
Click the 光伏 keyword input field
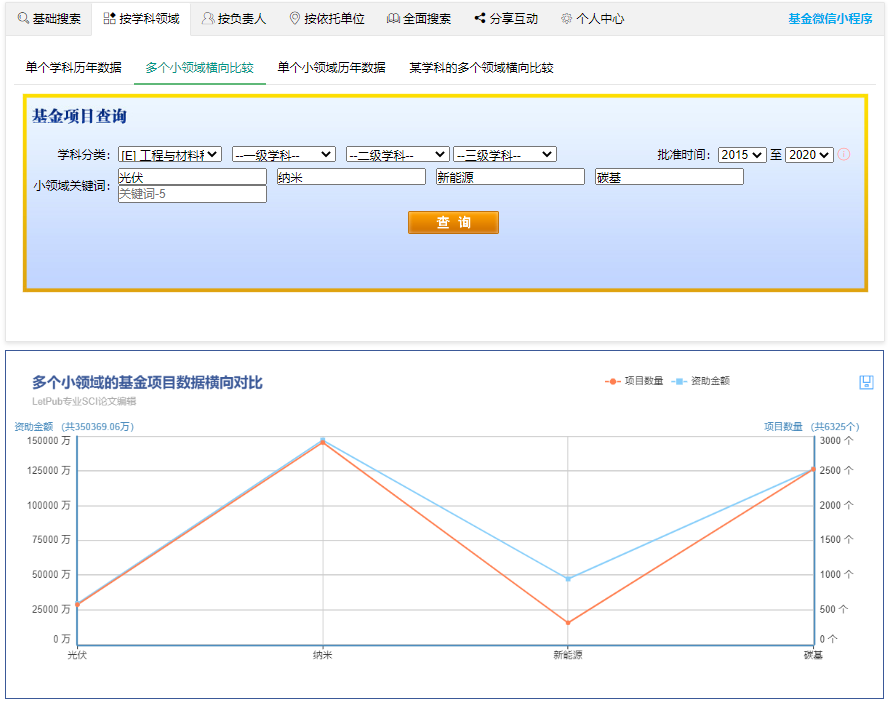pos(192,176)
